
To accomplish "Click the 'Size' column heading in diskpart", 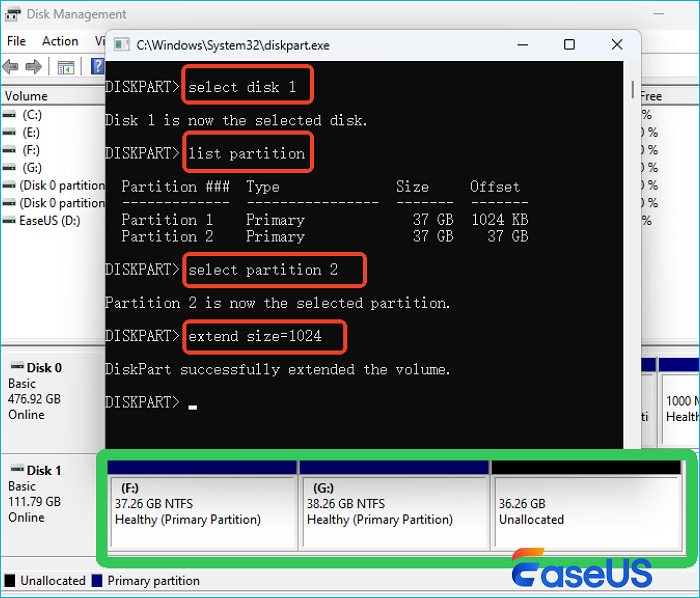I will 412,187.
